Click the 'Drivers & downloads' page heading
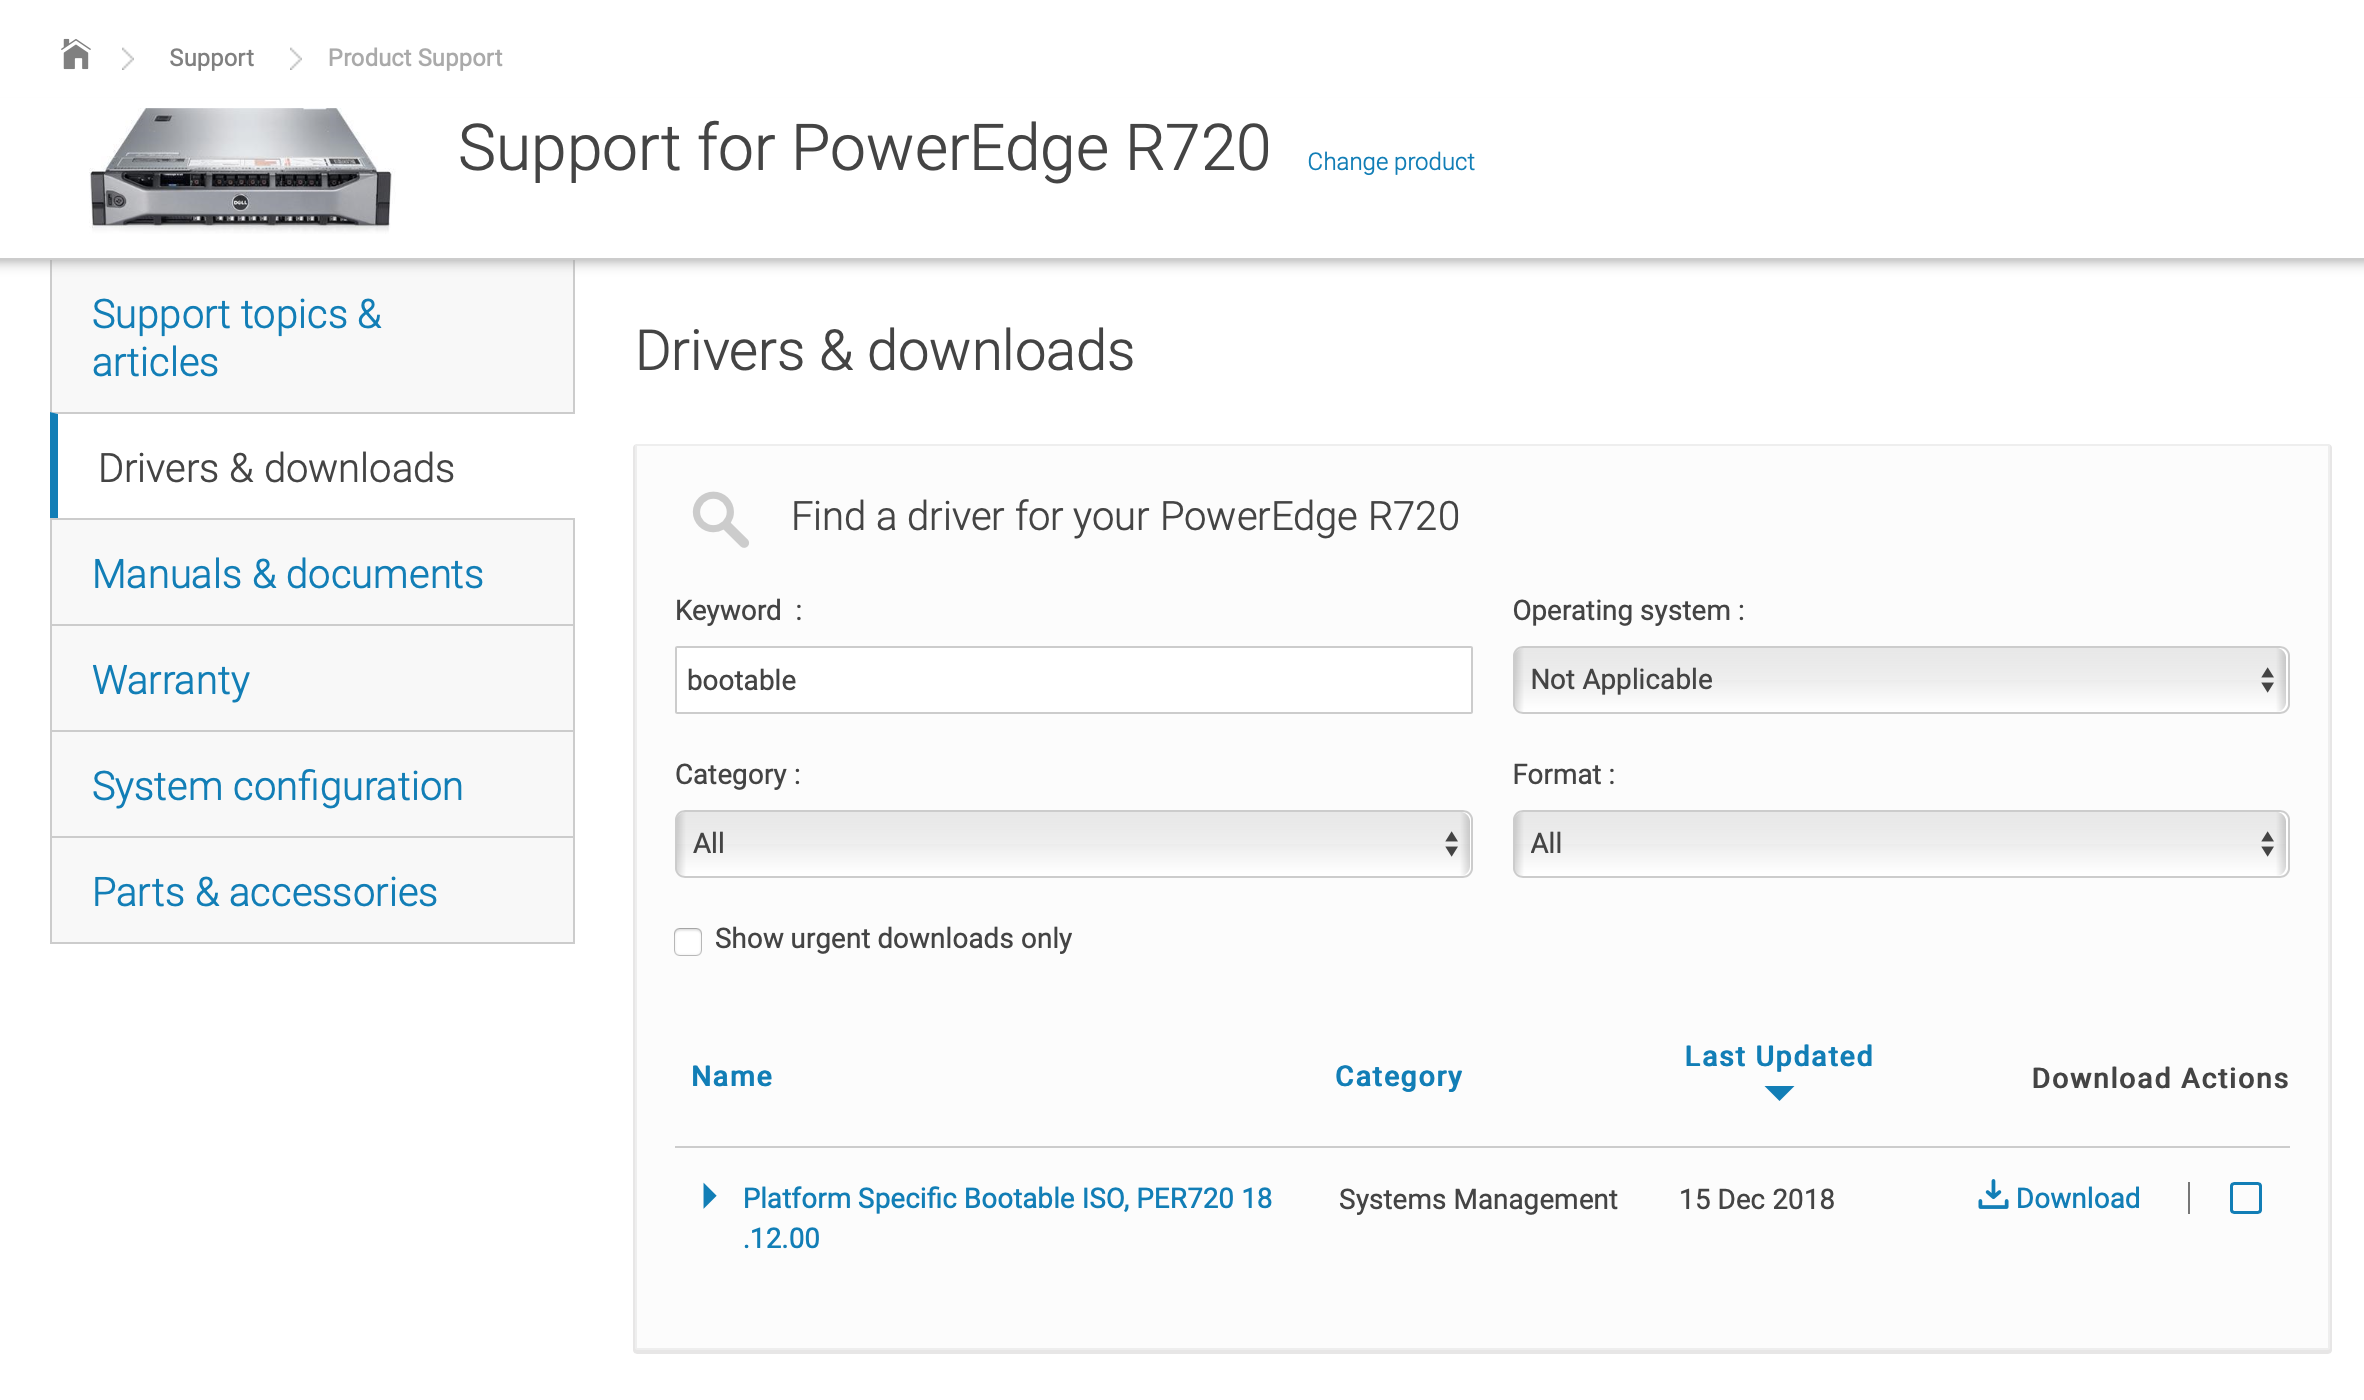Screen dimensions: 2364x1400 tap(885, 351)
